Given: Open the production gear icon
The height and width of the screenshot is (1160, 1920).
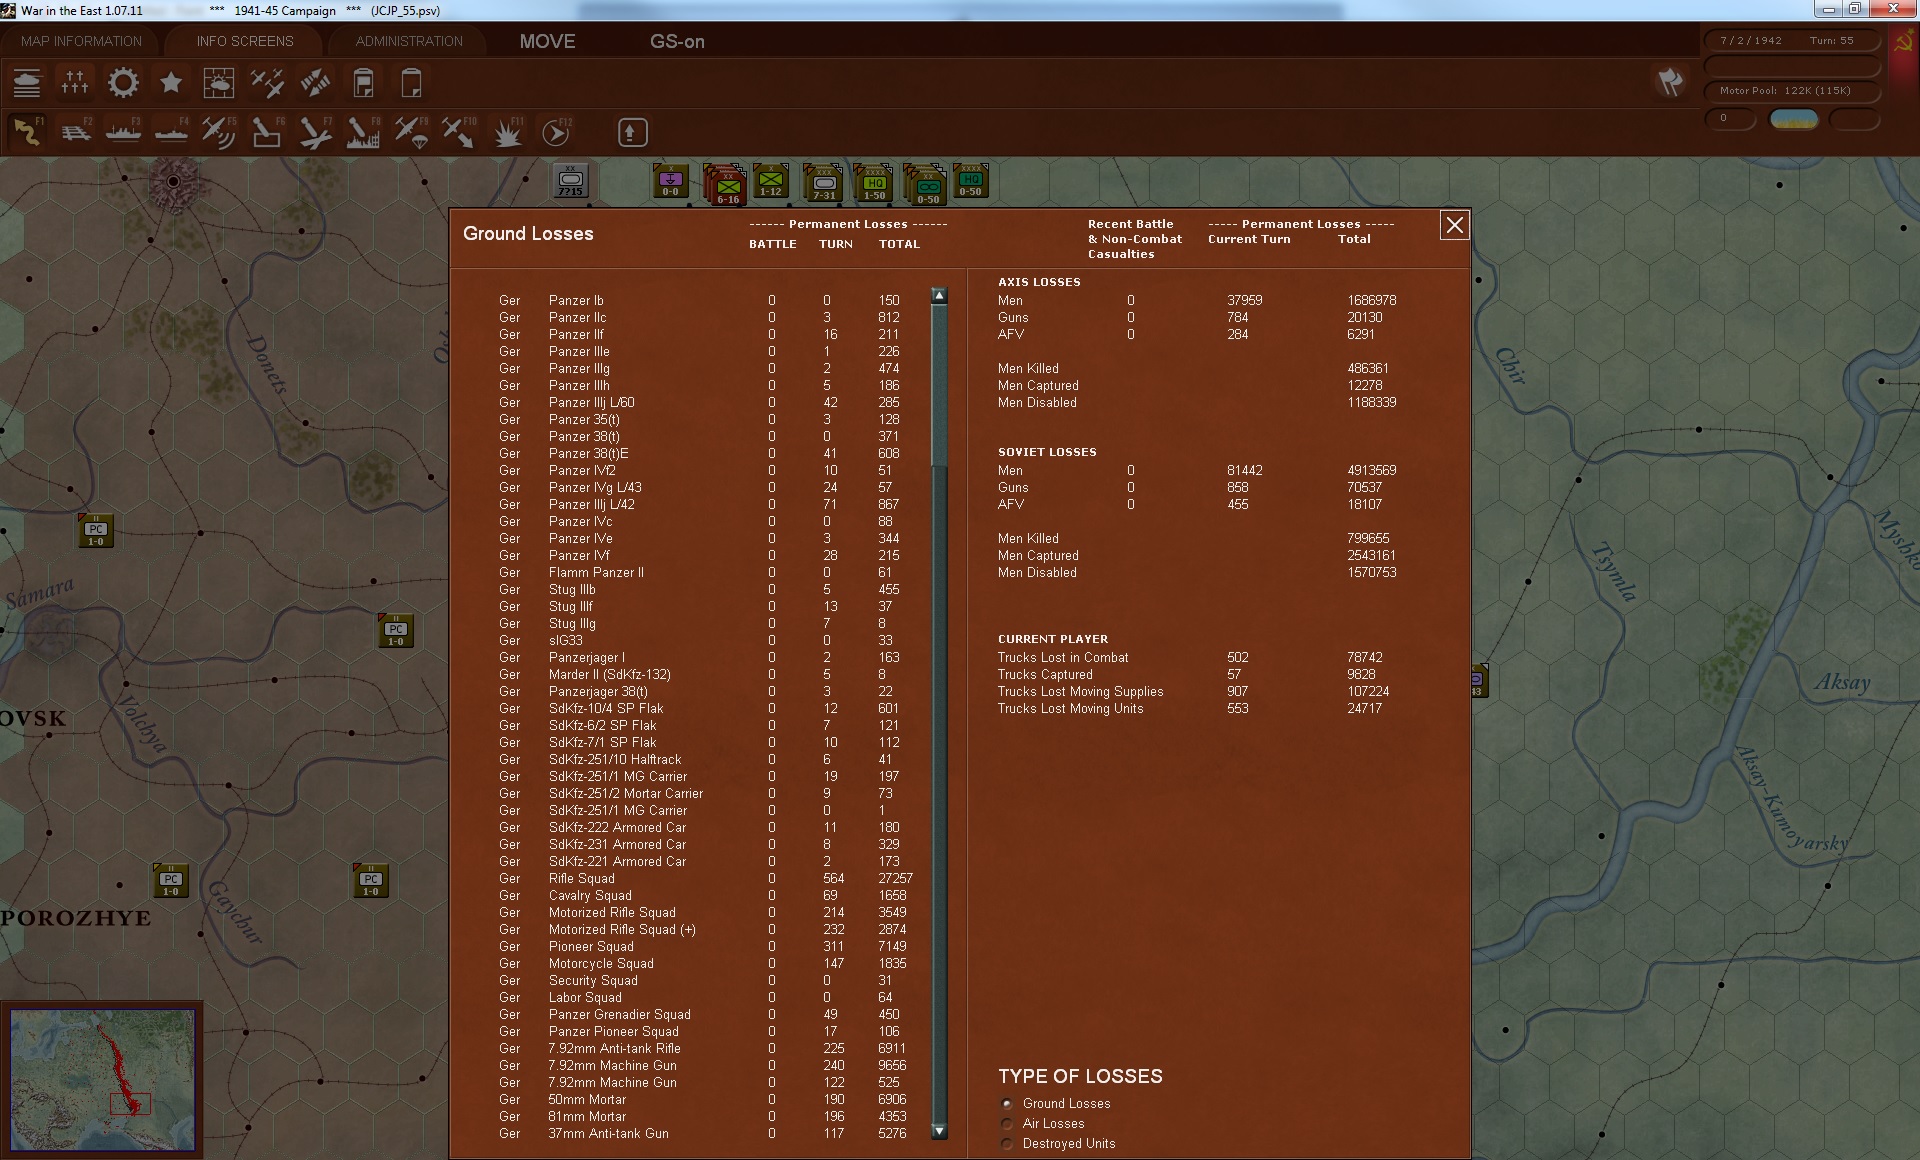Looking at the screenshot, I should coord(123,82).
